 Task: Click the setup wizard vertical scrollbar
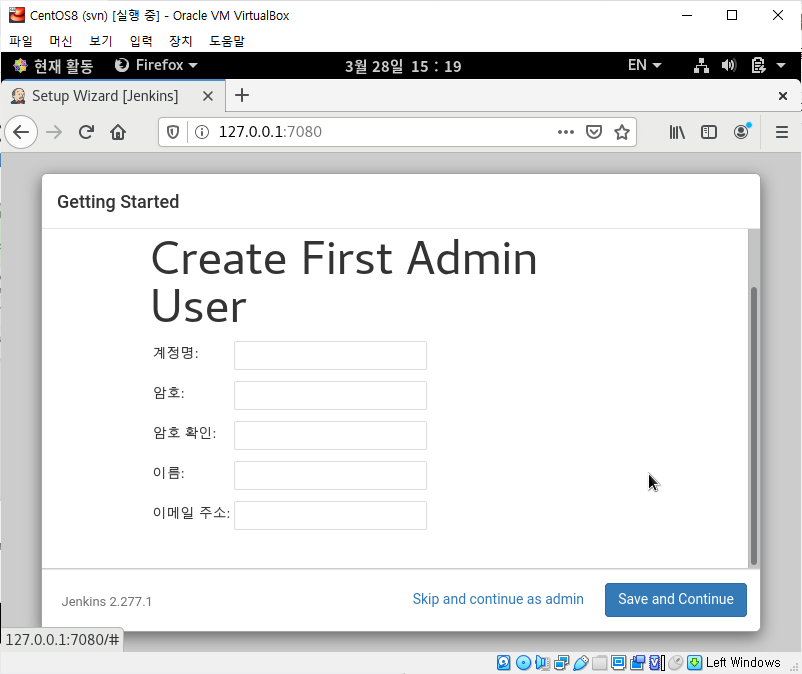[753, 426]
